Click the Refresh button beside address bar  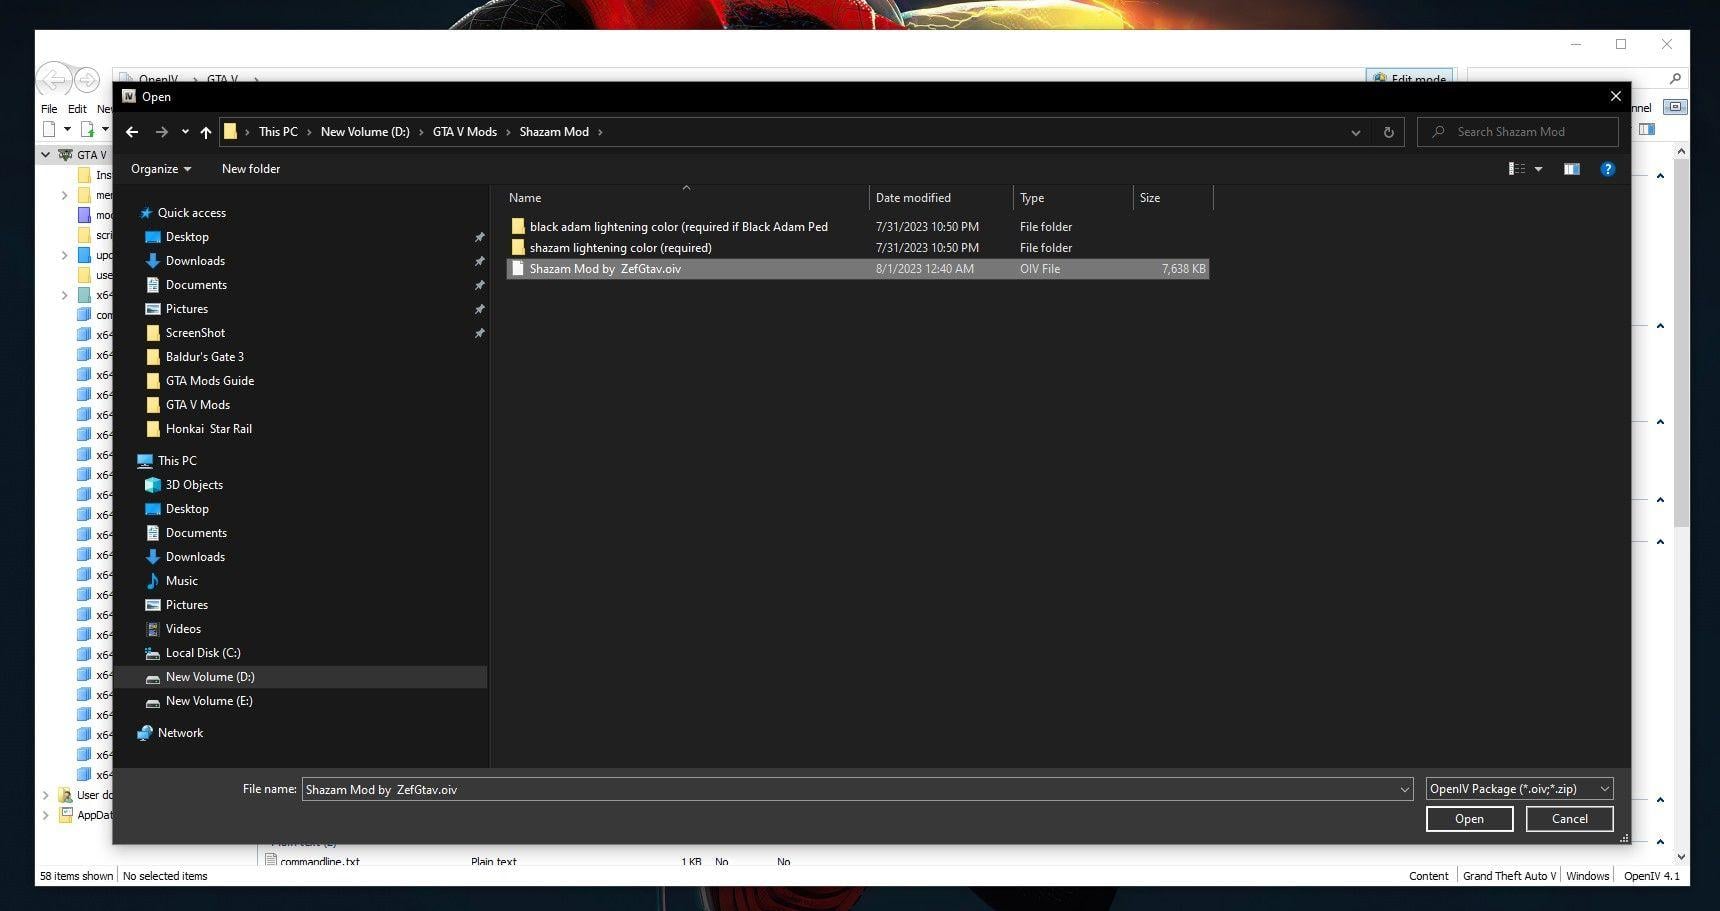1388,132
